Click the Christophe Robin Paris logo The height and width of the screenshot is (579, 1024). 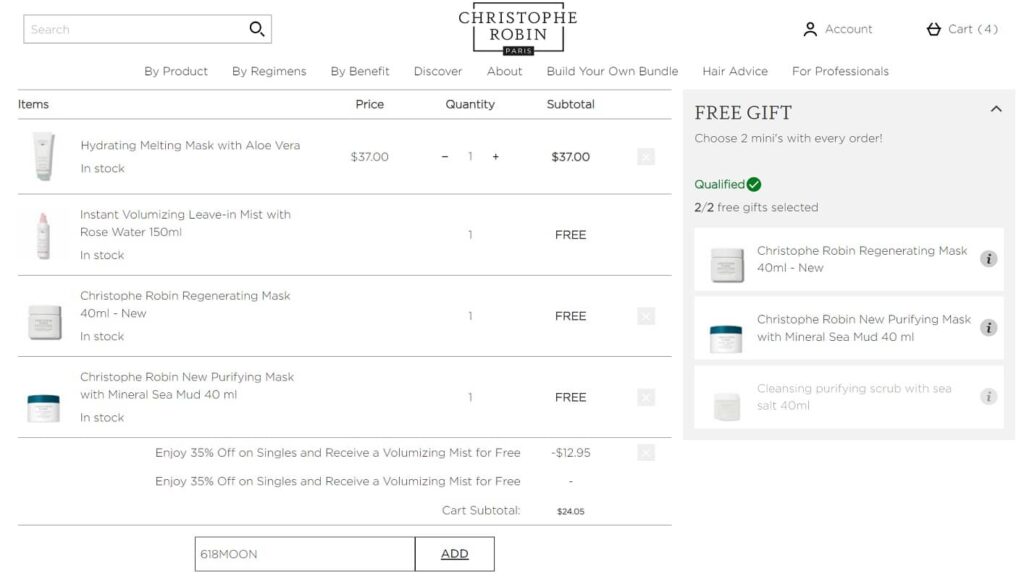coord(518,29)
